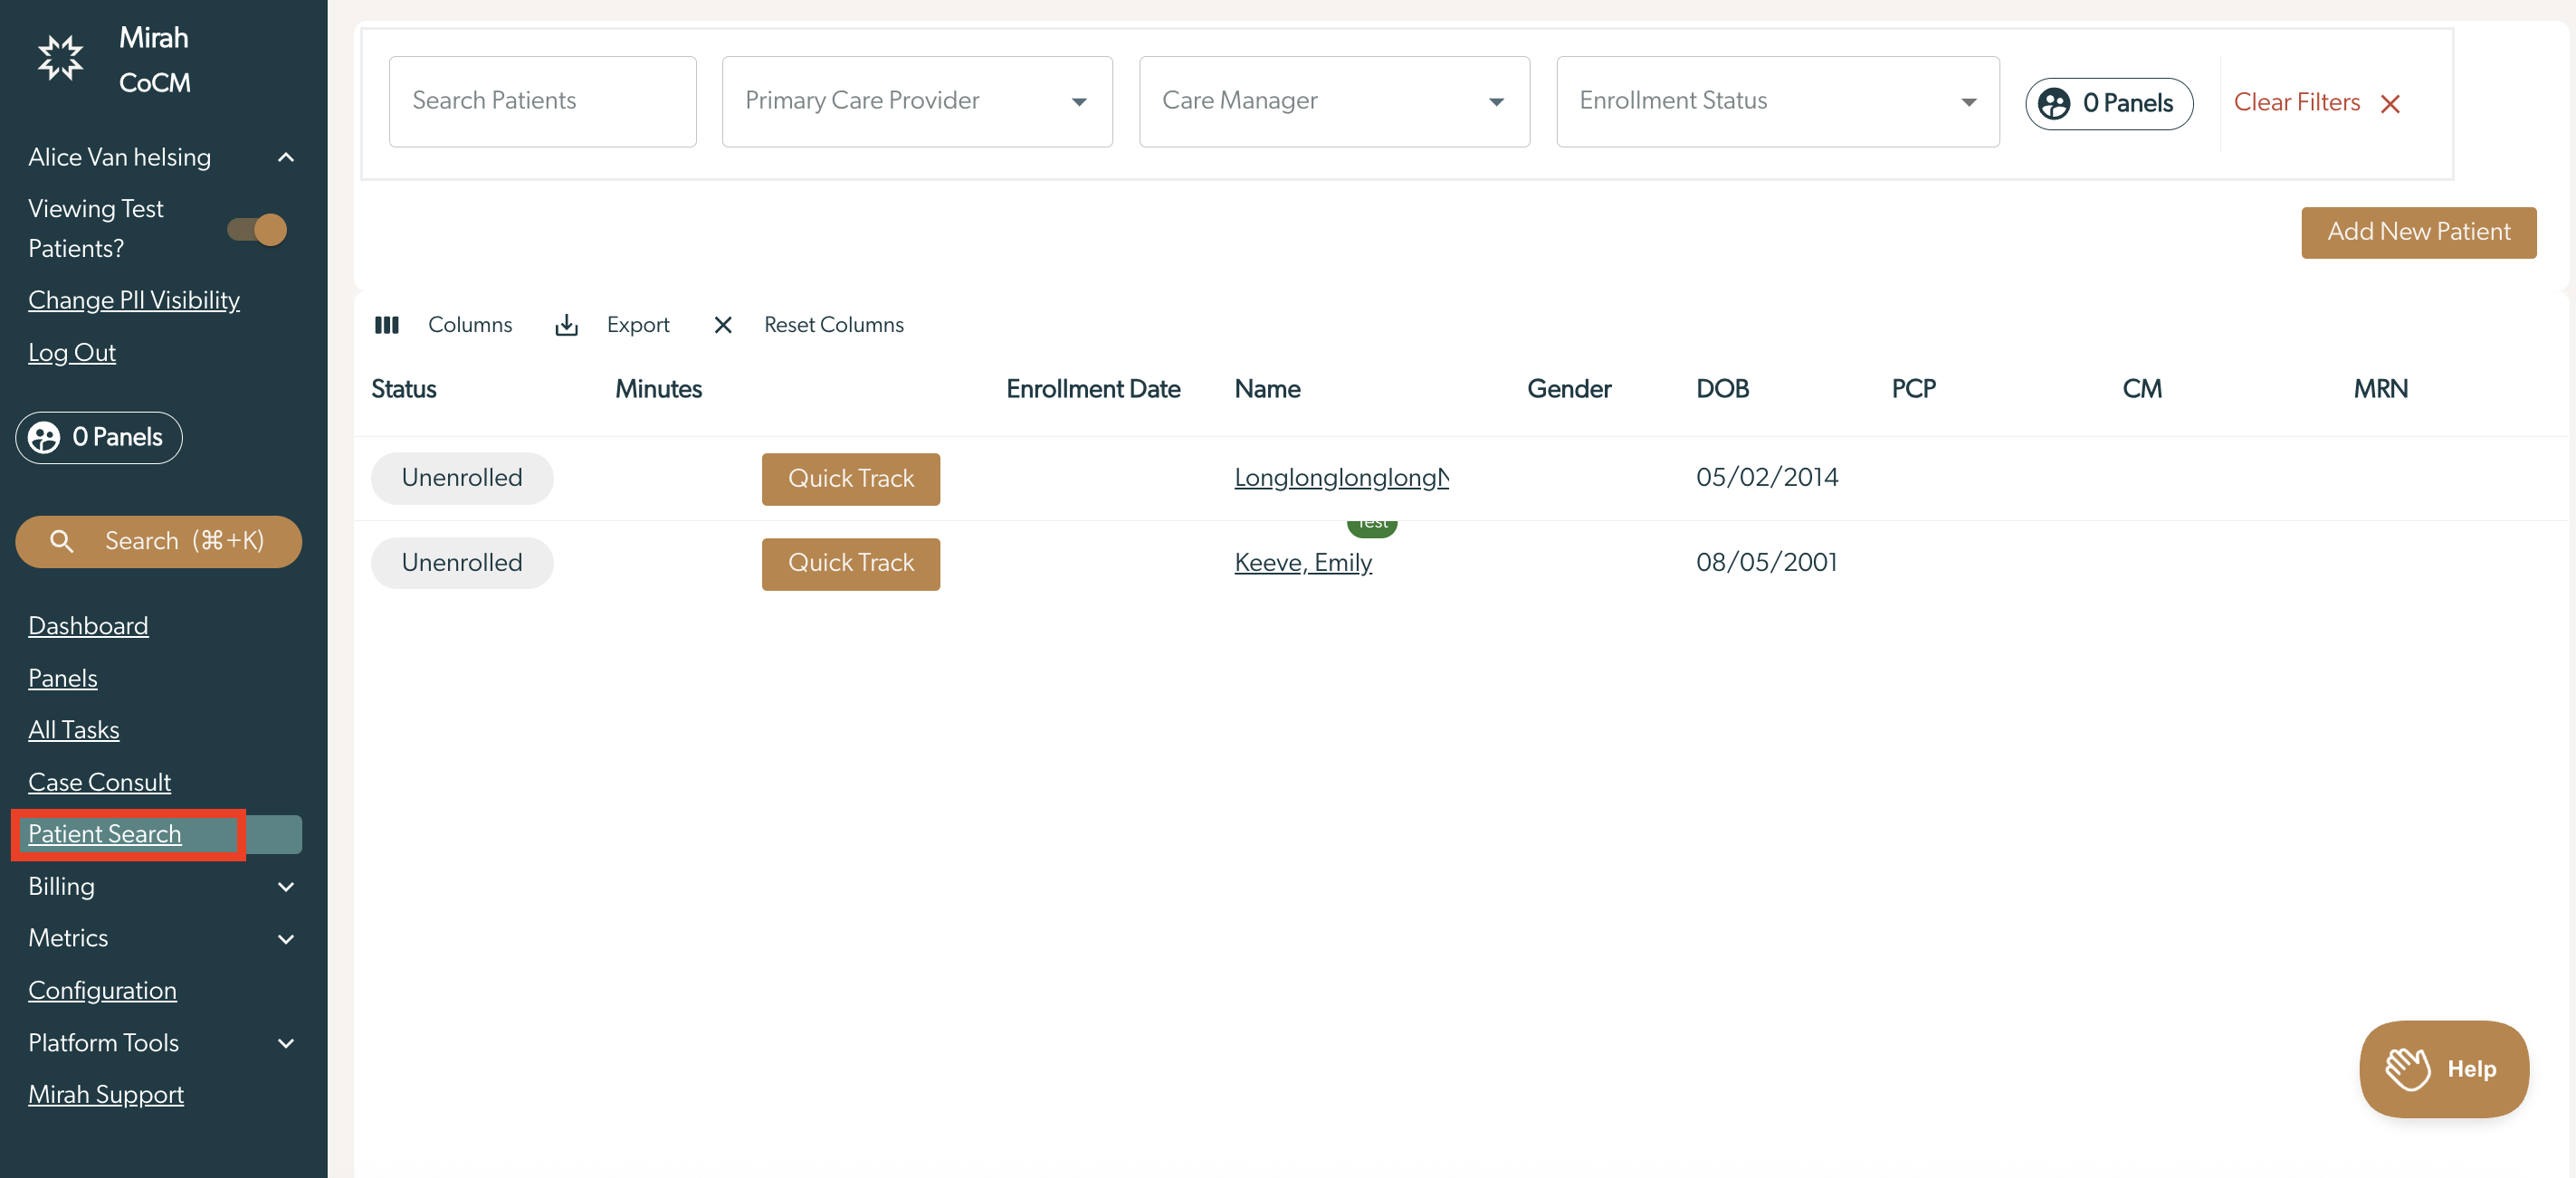Collapse the Alice Van helsing user menu
The image size is (2576, 1178).
click(x=285, y=157)
